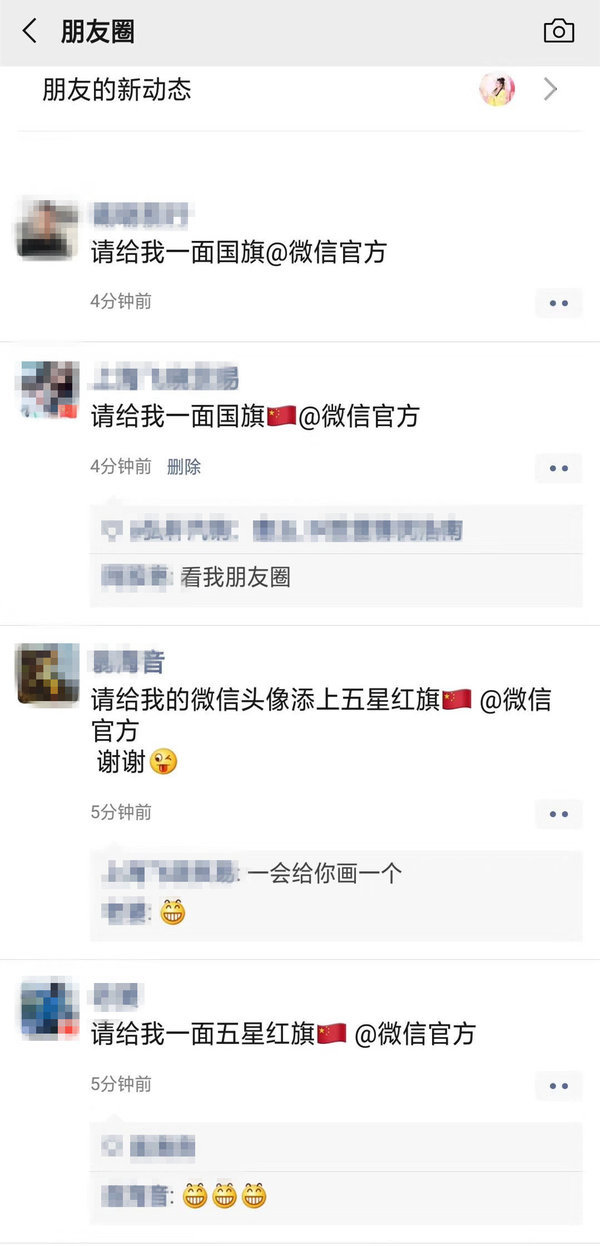
Task: Open third poster's brown avatar
Action: click(49, 674)
